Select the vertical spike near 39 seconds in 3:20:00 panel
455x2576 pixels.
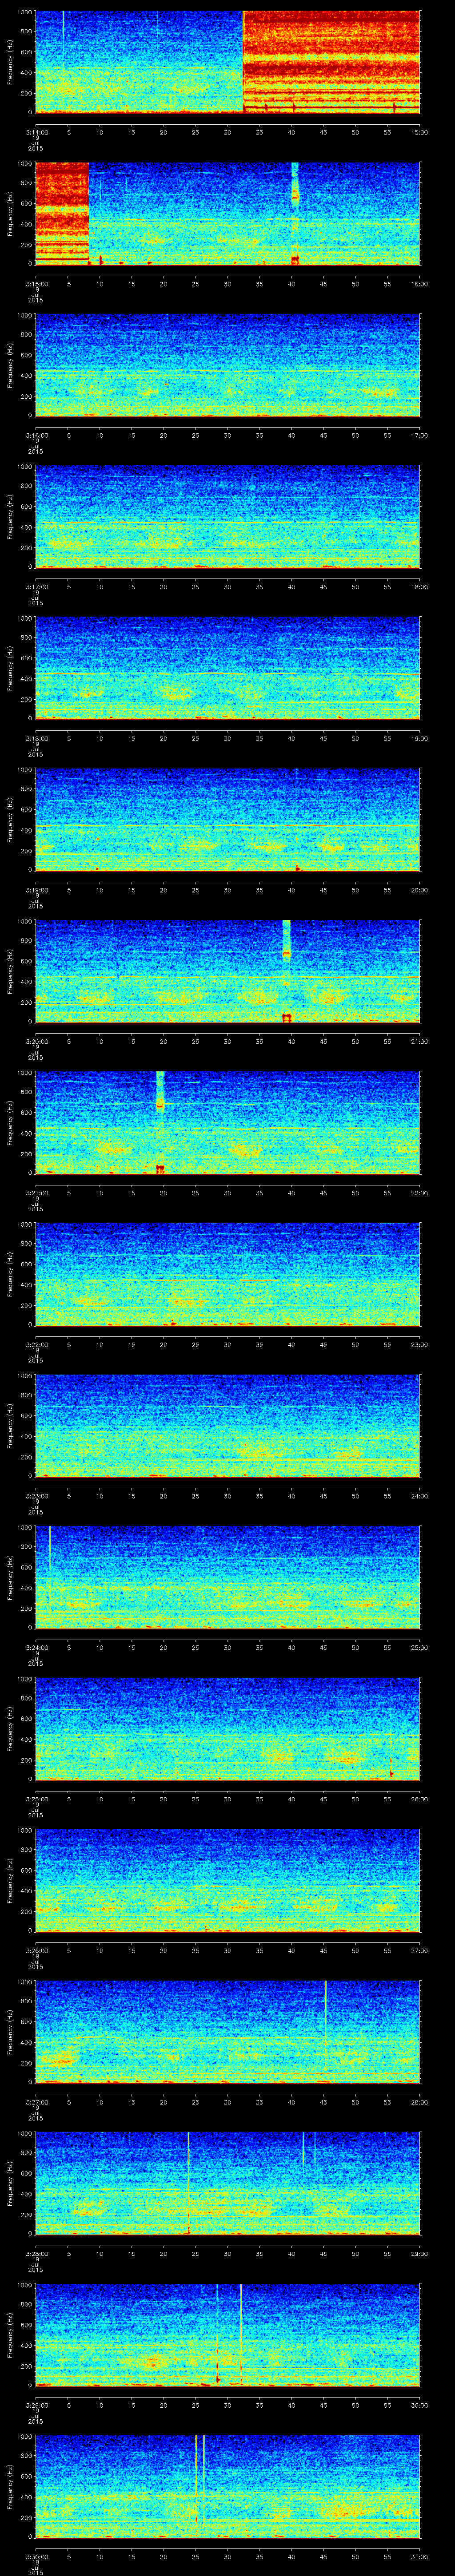pos(287,972)
